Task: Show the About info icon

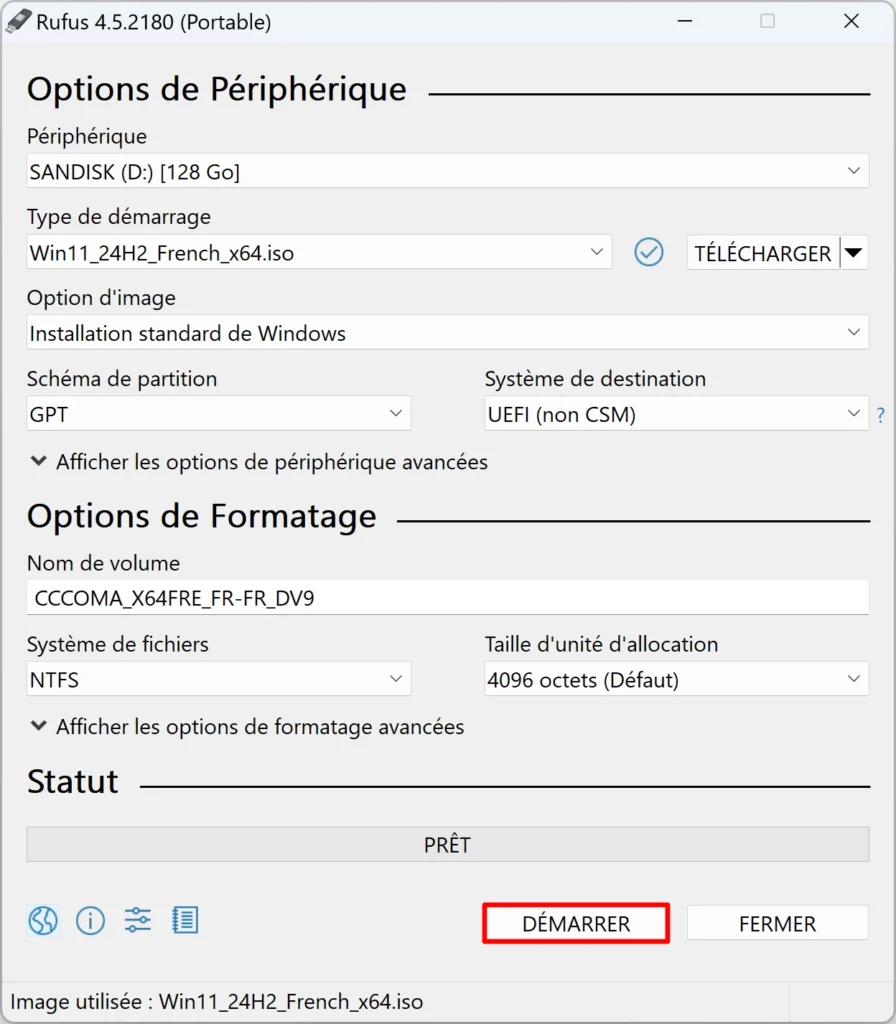Action: coord(90,921)
